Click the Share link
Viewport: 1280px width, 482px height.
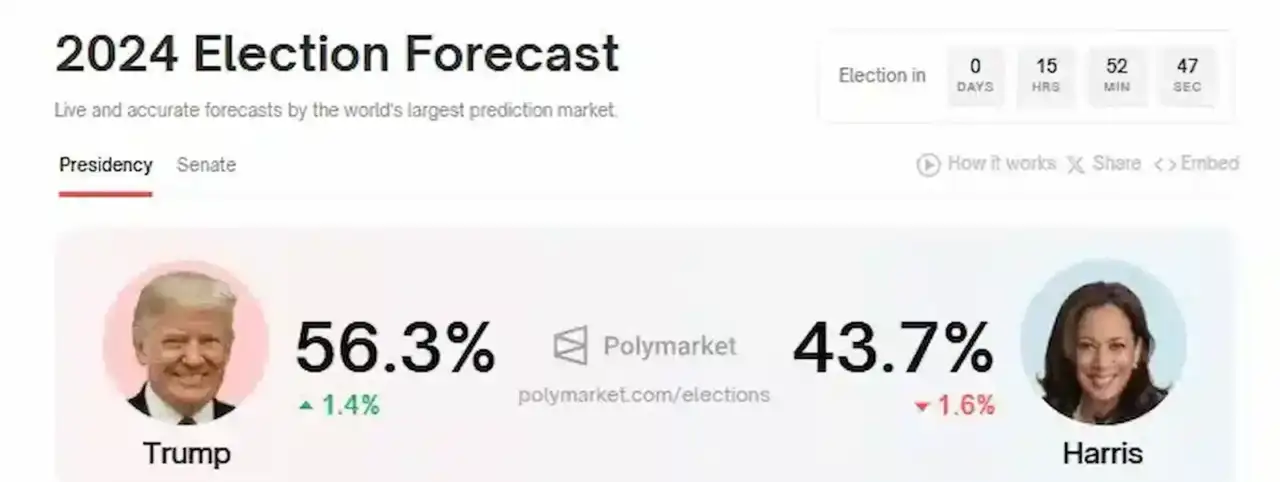coord(1116,164)
